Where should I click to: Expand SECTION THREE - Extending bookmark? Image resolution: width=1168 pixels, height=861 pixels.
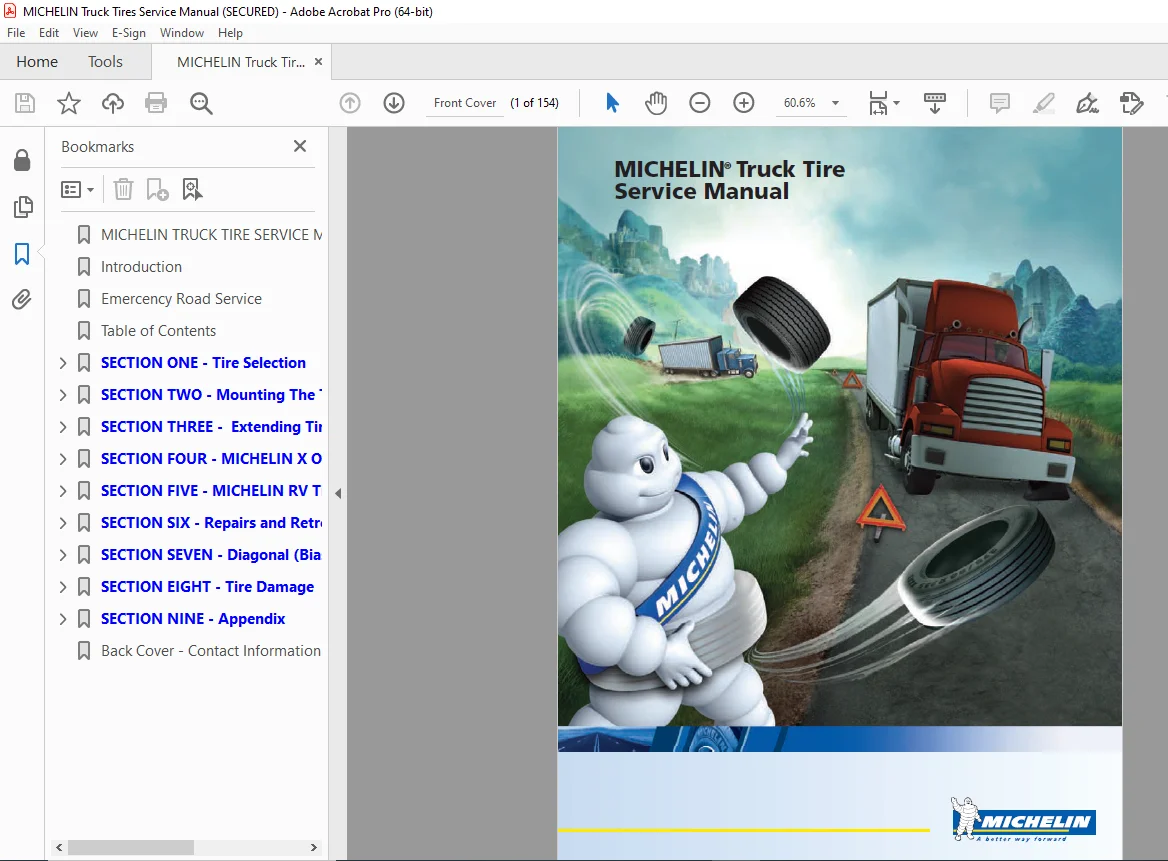pyautogui.click(x=63, y=427)
